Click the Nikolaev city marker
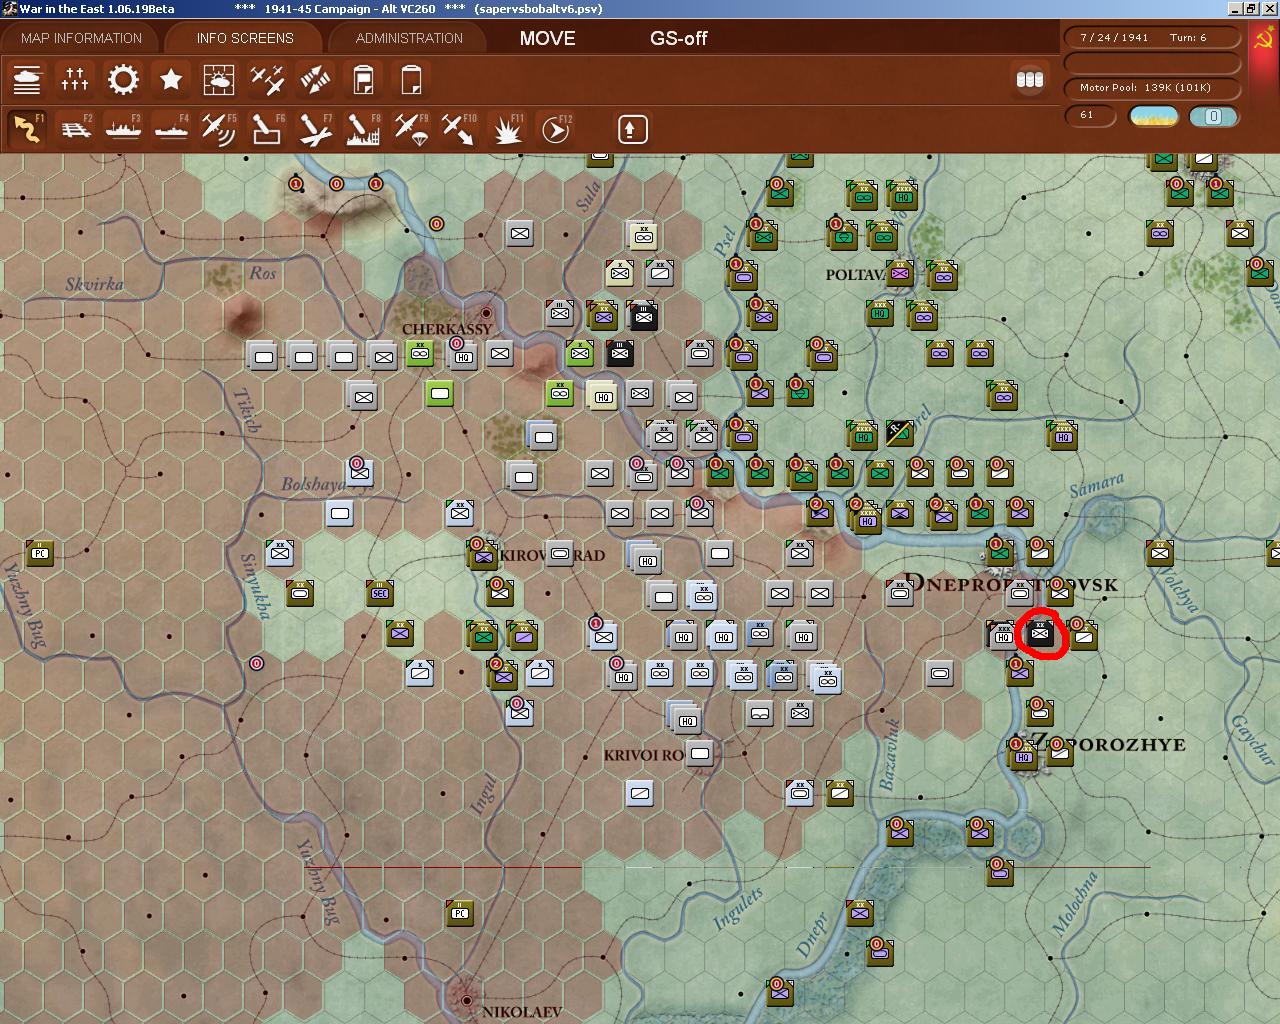Screen dimensions: 1280x1024 (467, 999)
